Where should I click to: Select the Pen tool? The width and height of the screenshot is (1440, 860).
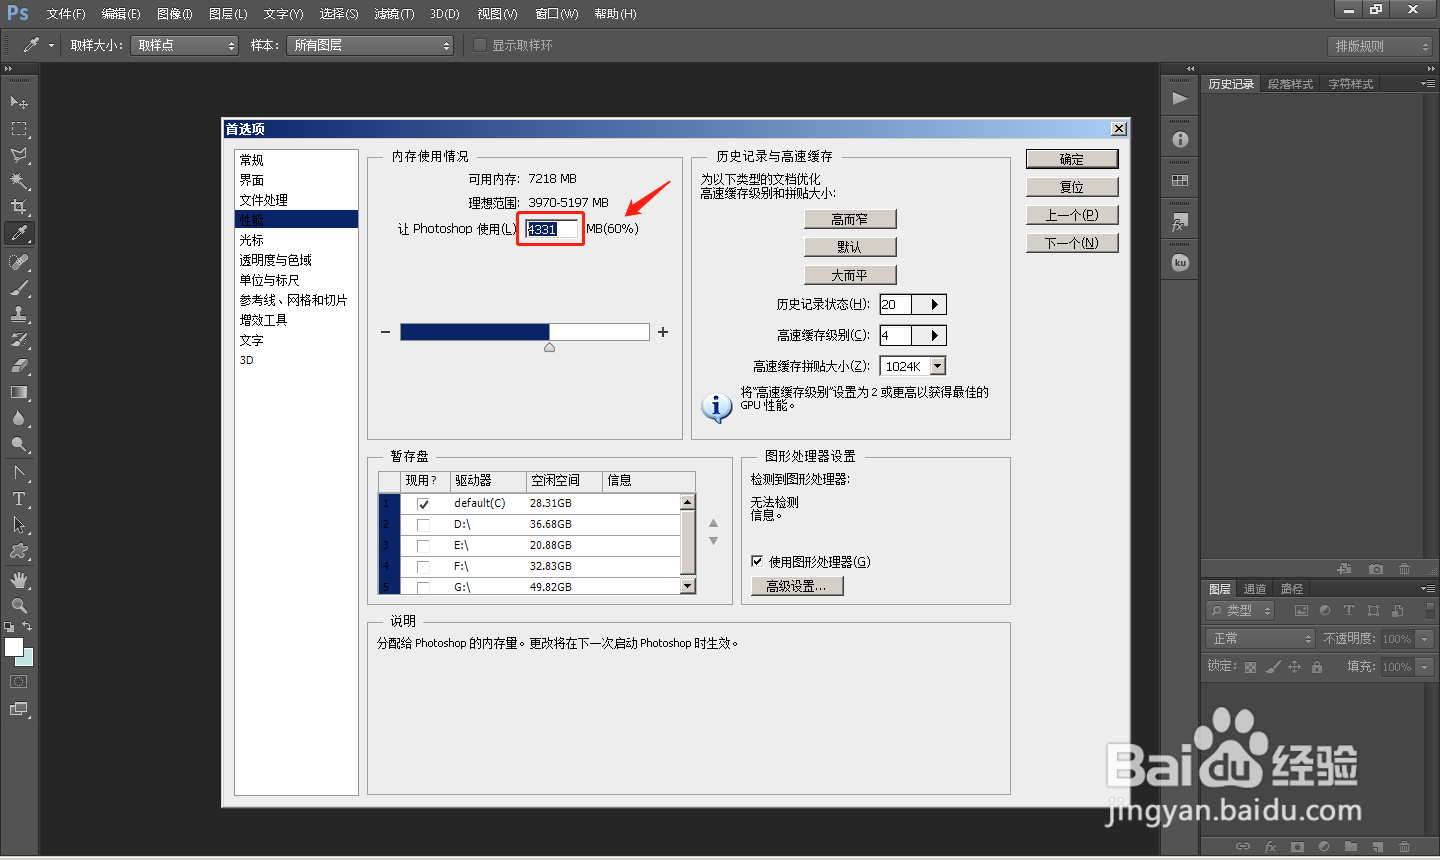point(19,473)
